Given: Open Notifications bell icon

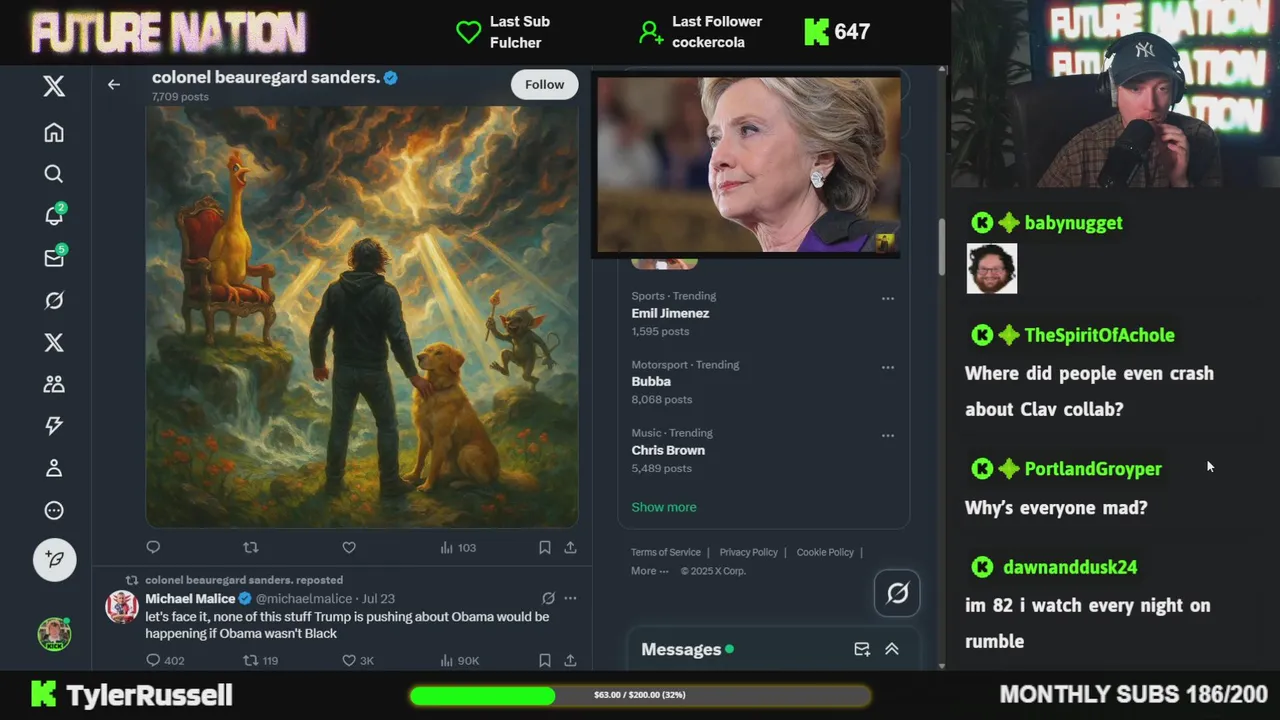Looking at the screenshot, I should [54, 216].
